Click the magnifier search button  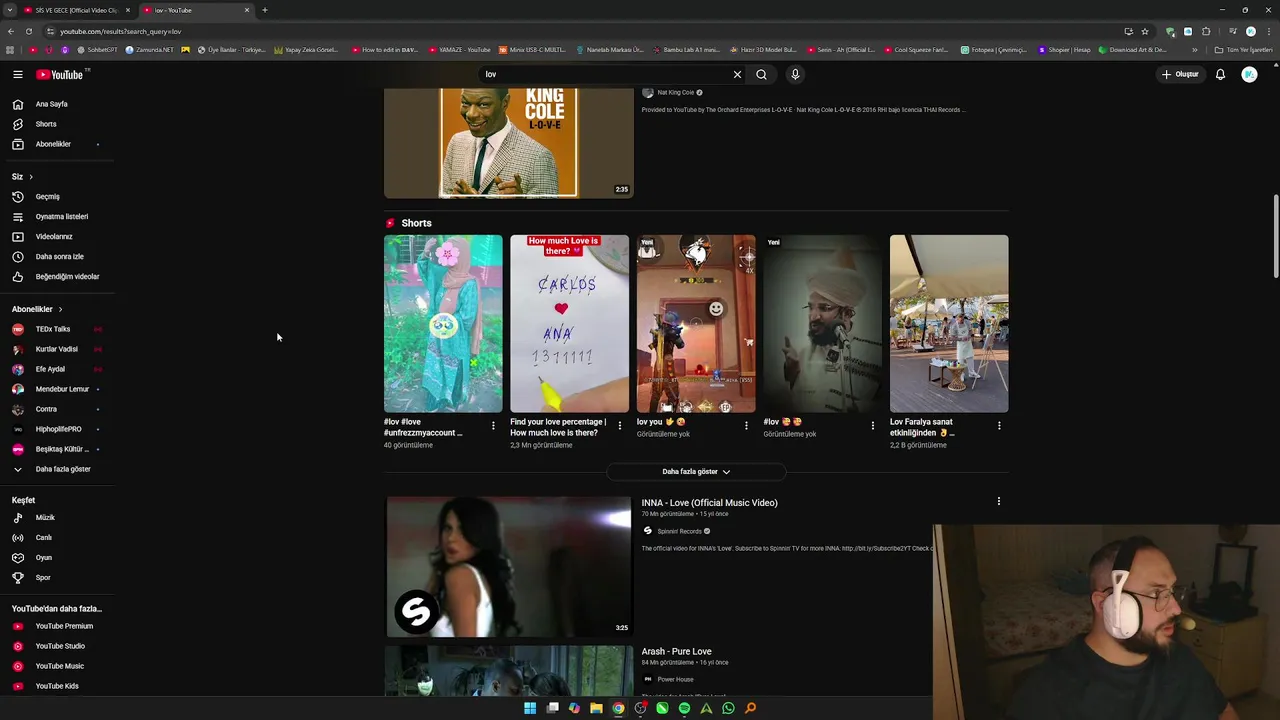pyautogui.click(x=761, y=74)
